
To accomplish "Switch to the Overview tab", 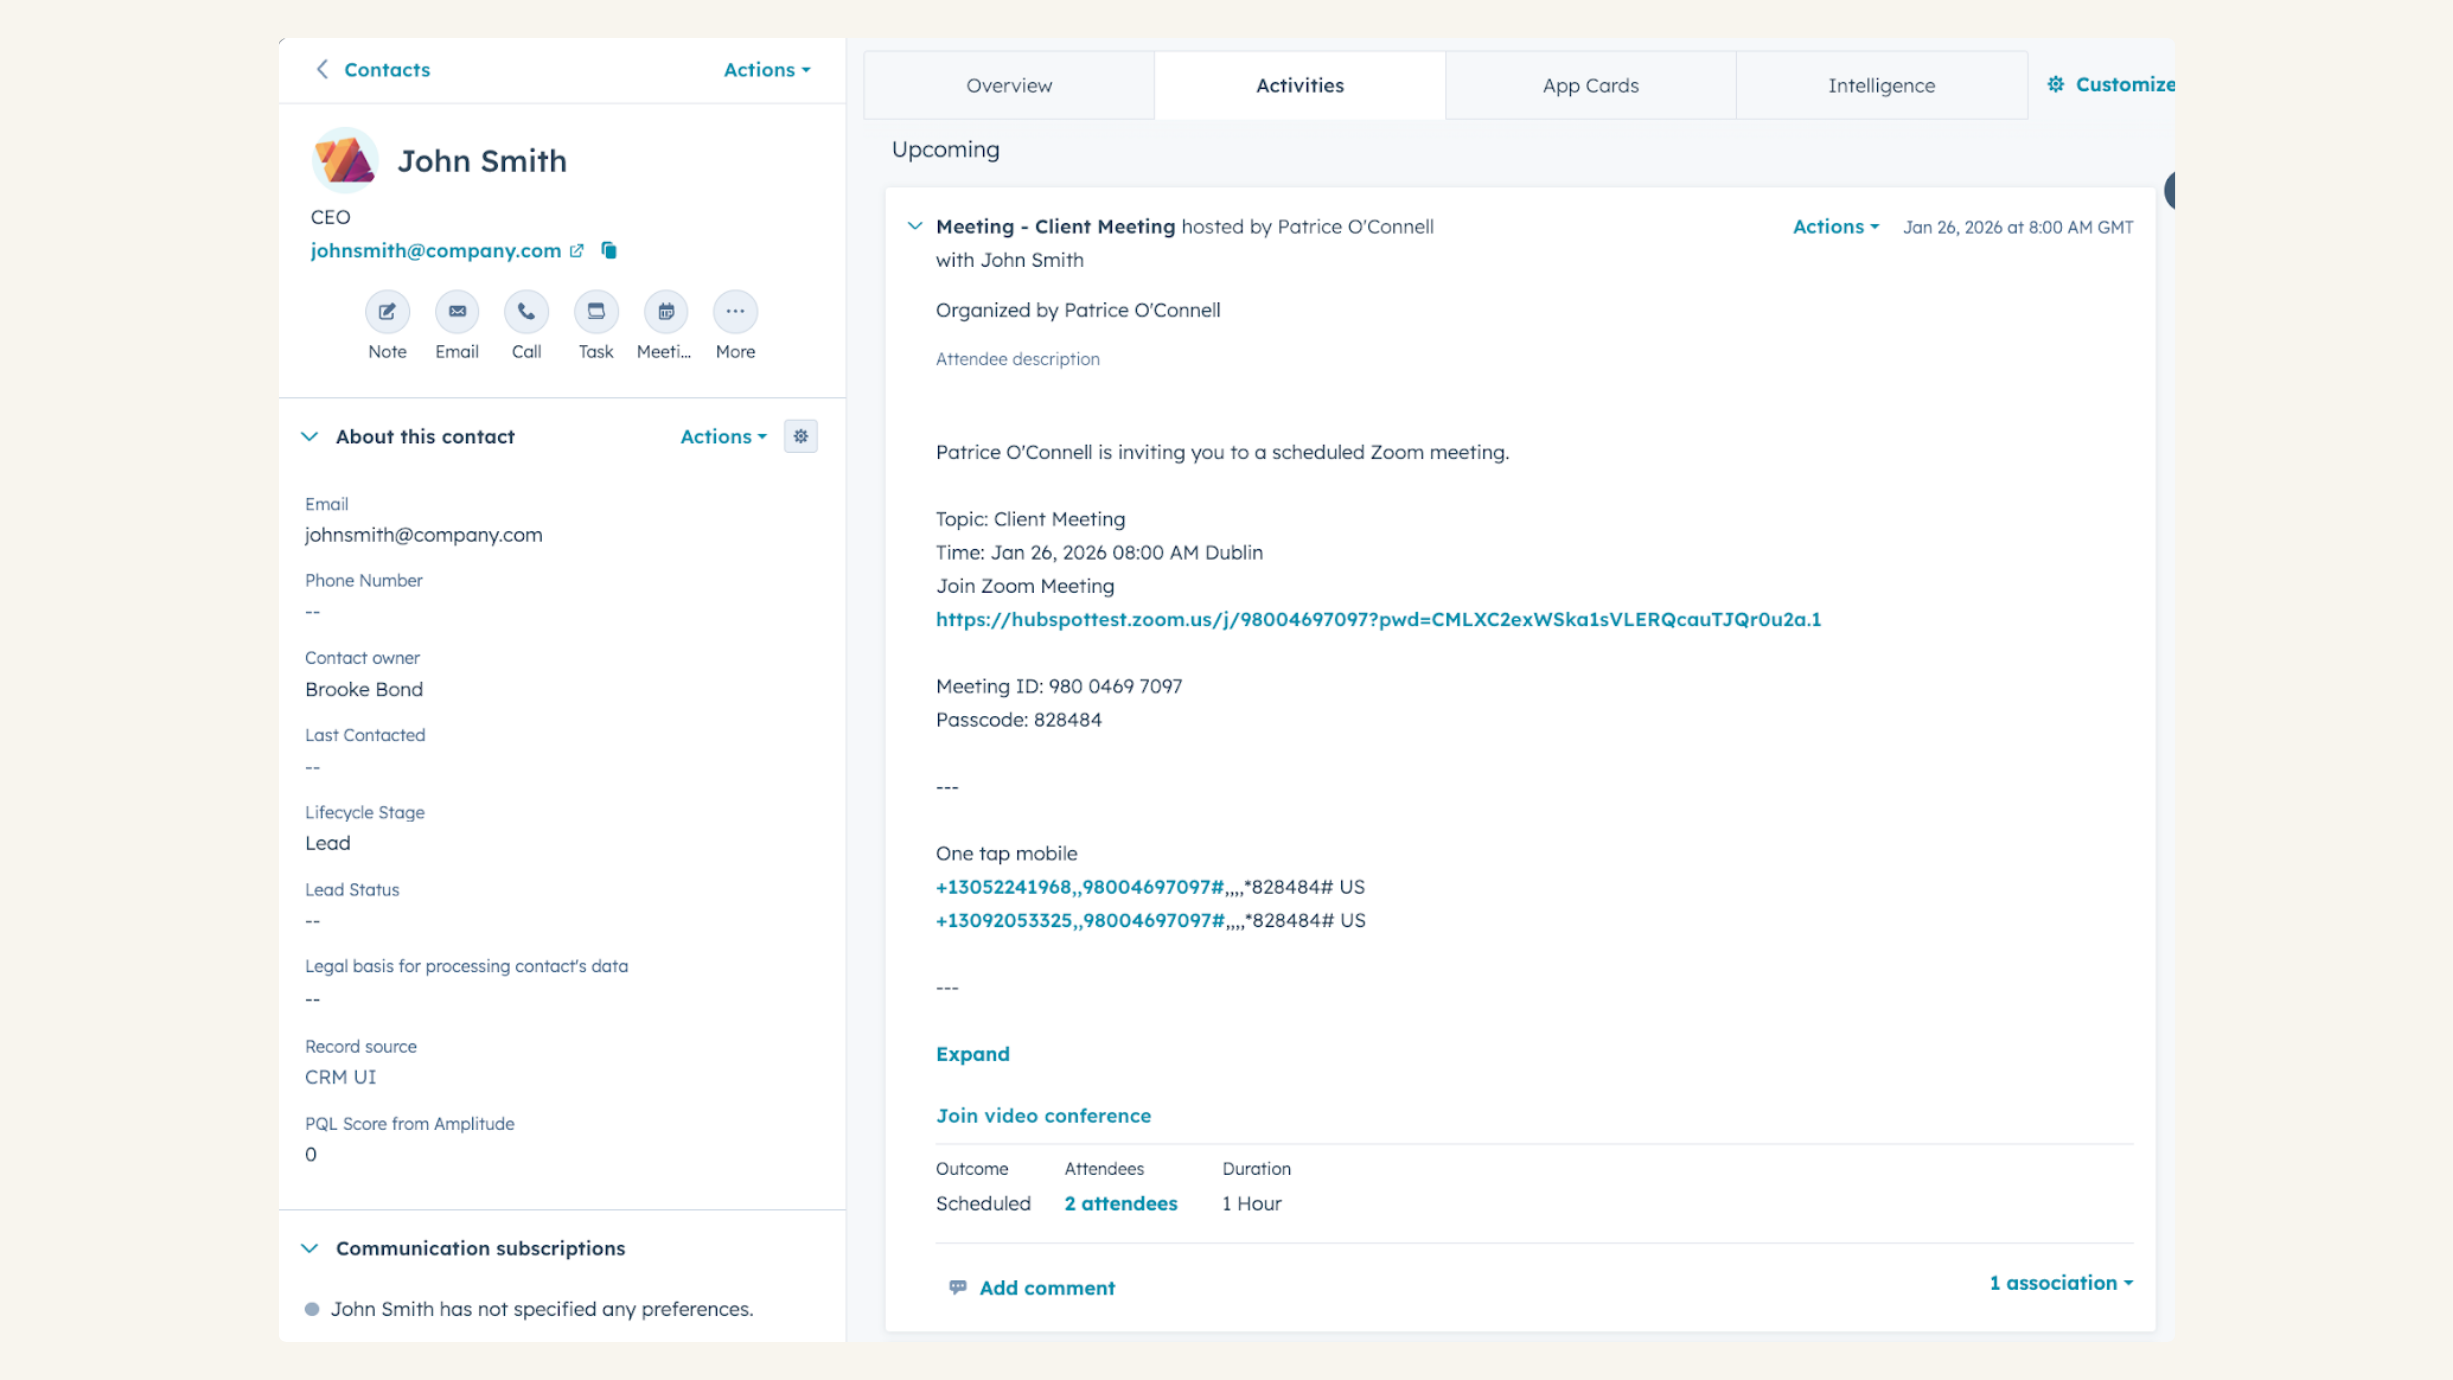I will [1008, 85].
